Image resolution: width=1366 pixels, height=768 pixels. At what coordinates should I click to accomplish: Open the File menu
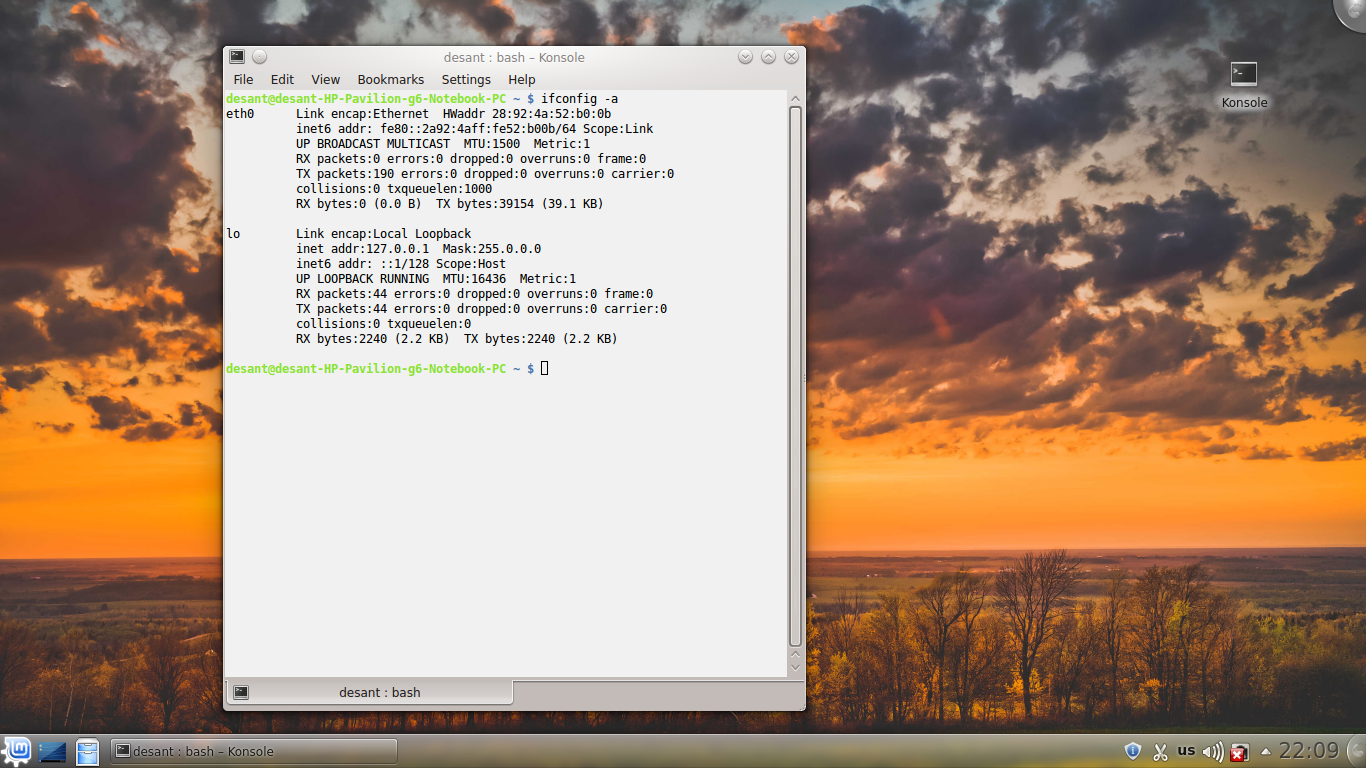(x=243, y=79)
